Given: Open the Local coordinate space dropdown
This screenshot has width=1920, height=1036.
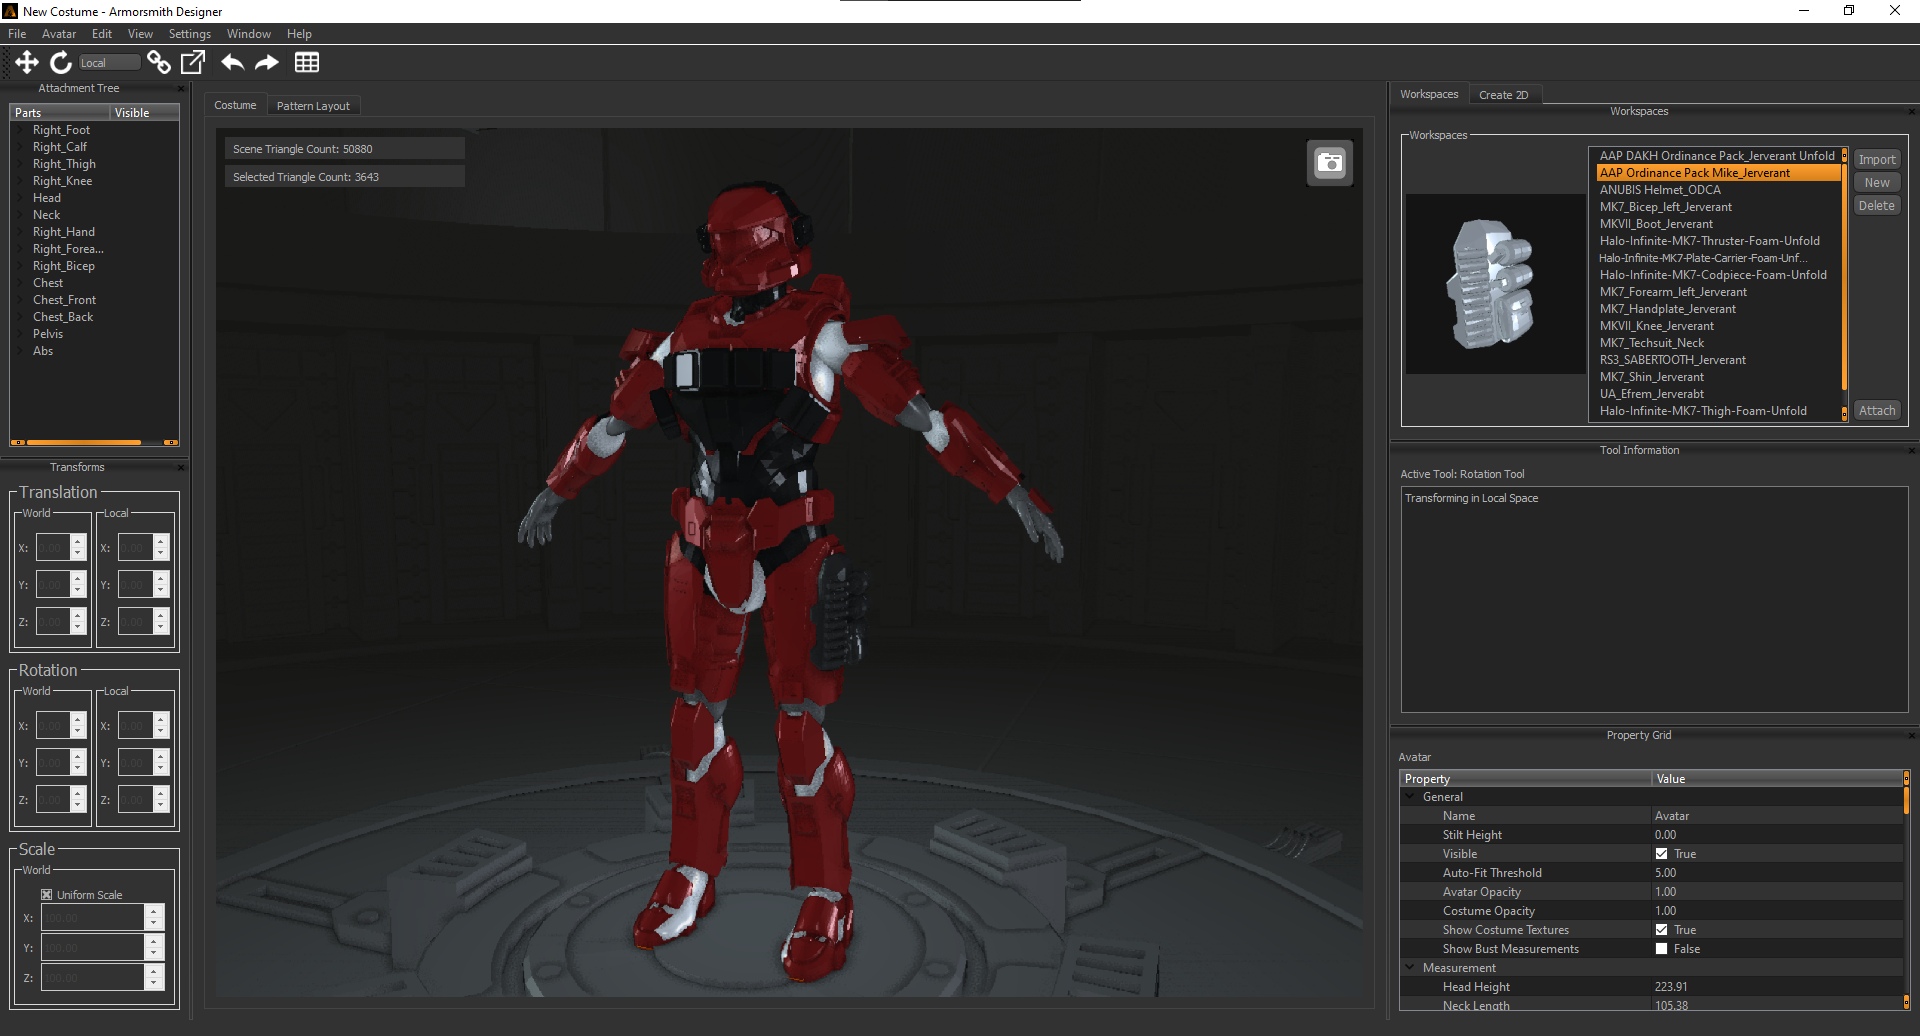Looking at the screenshot, I should coord(109,63).
